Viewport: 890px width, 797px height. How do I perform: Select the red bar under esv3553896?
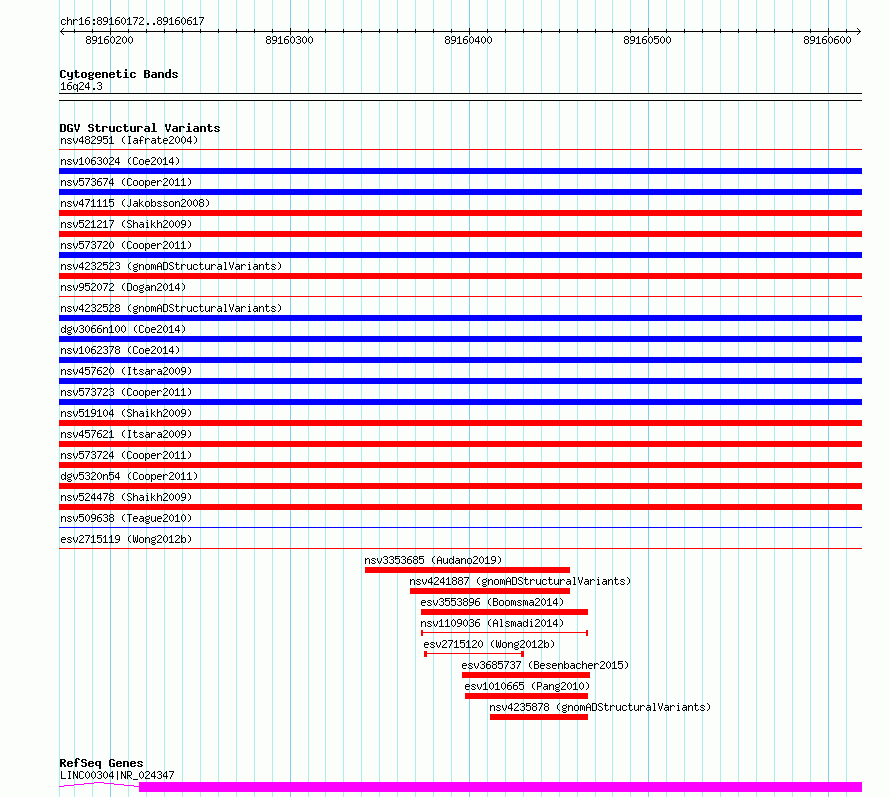click(x=504, y=612)
